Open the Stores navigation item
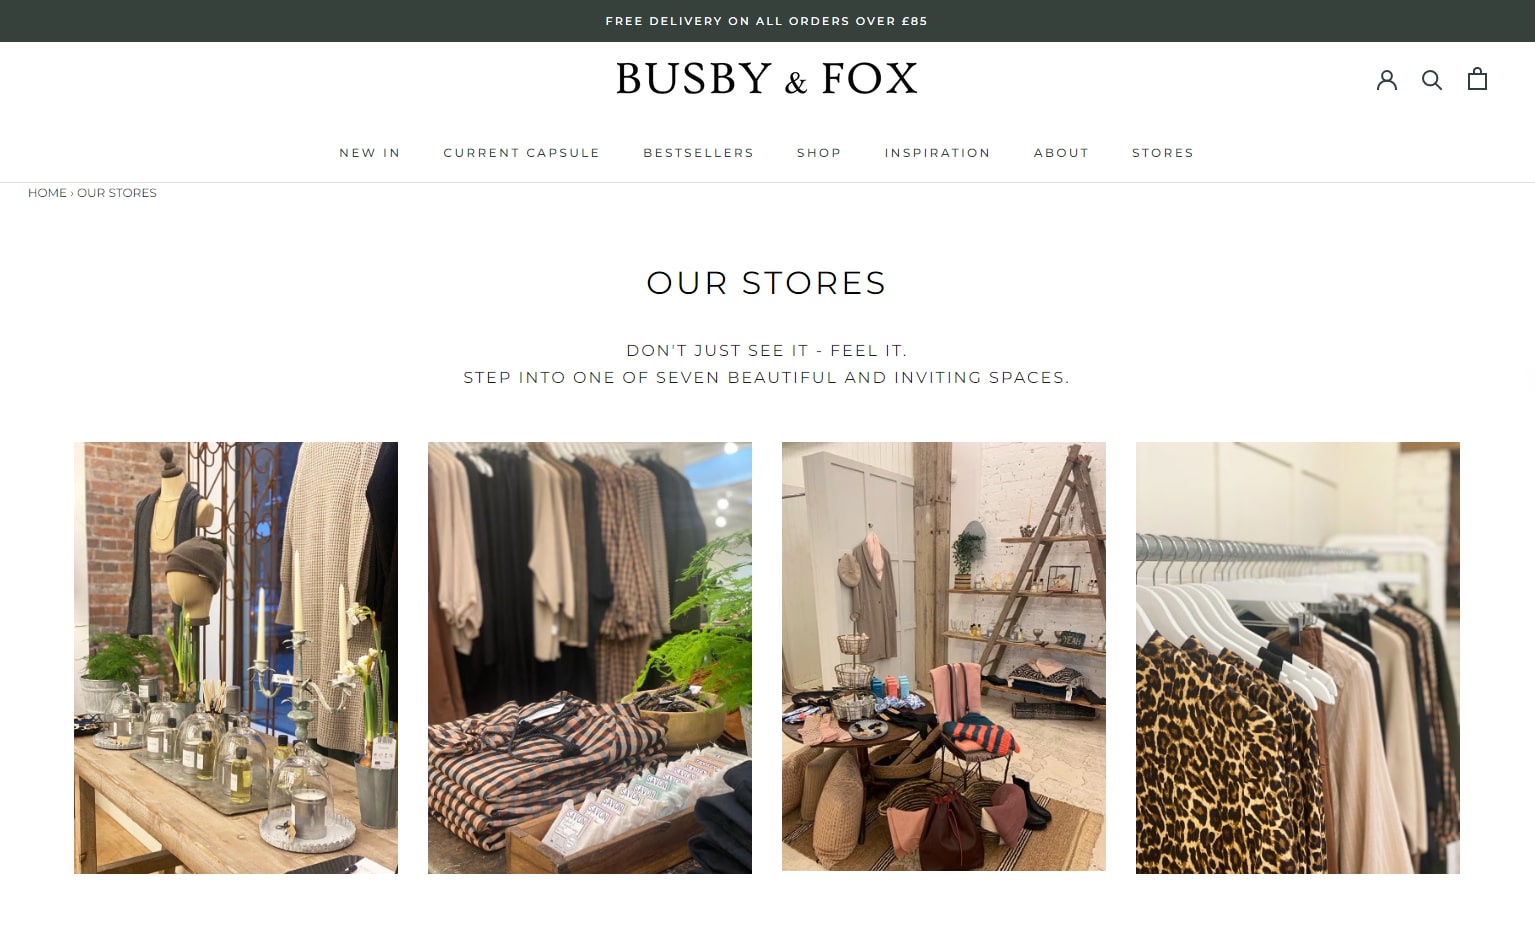1535x941 pixels. [1163, 153]
